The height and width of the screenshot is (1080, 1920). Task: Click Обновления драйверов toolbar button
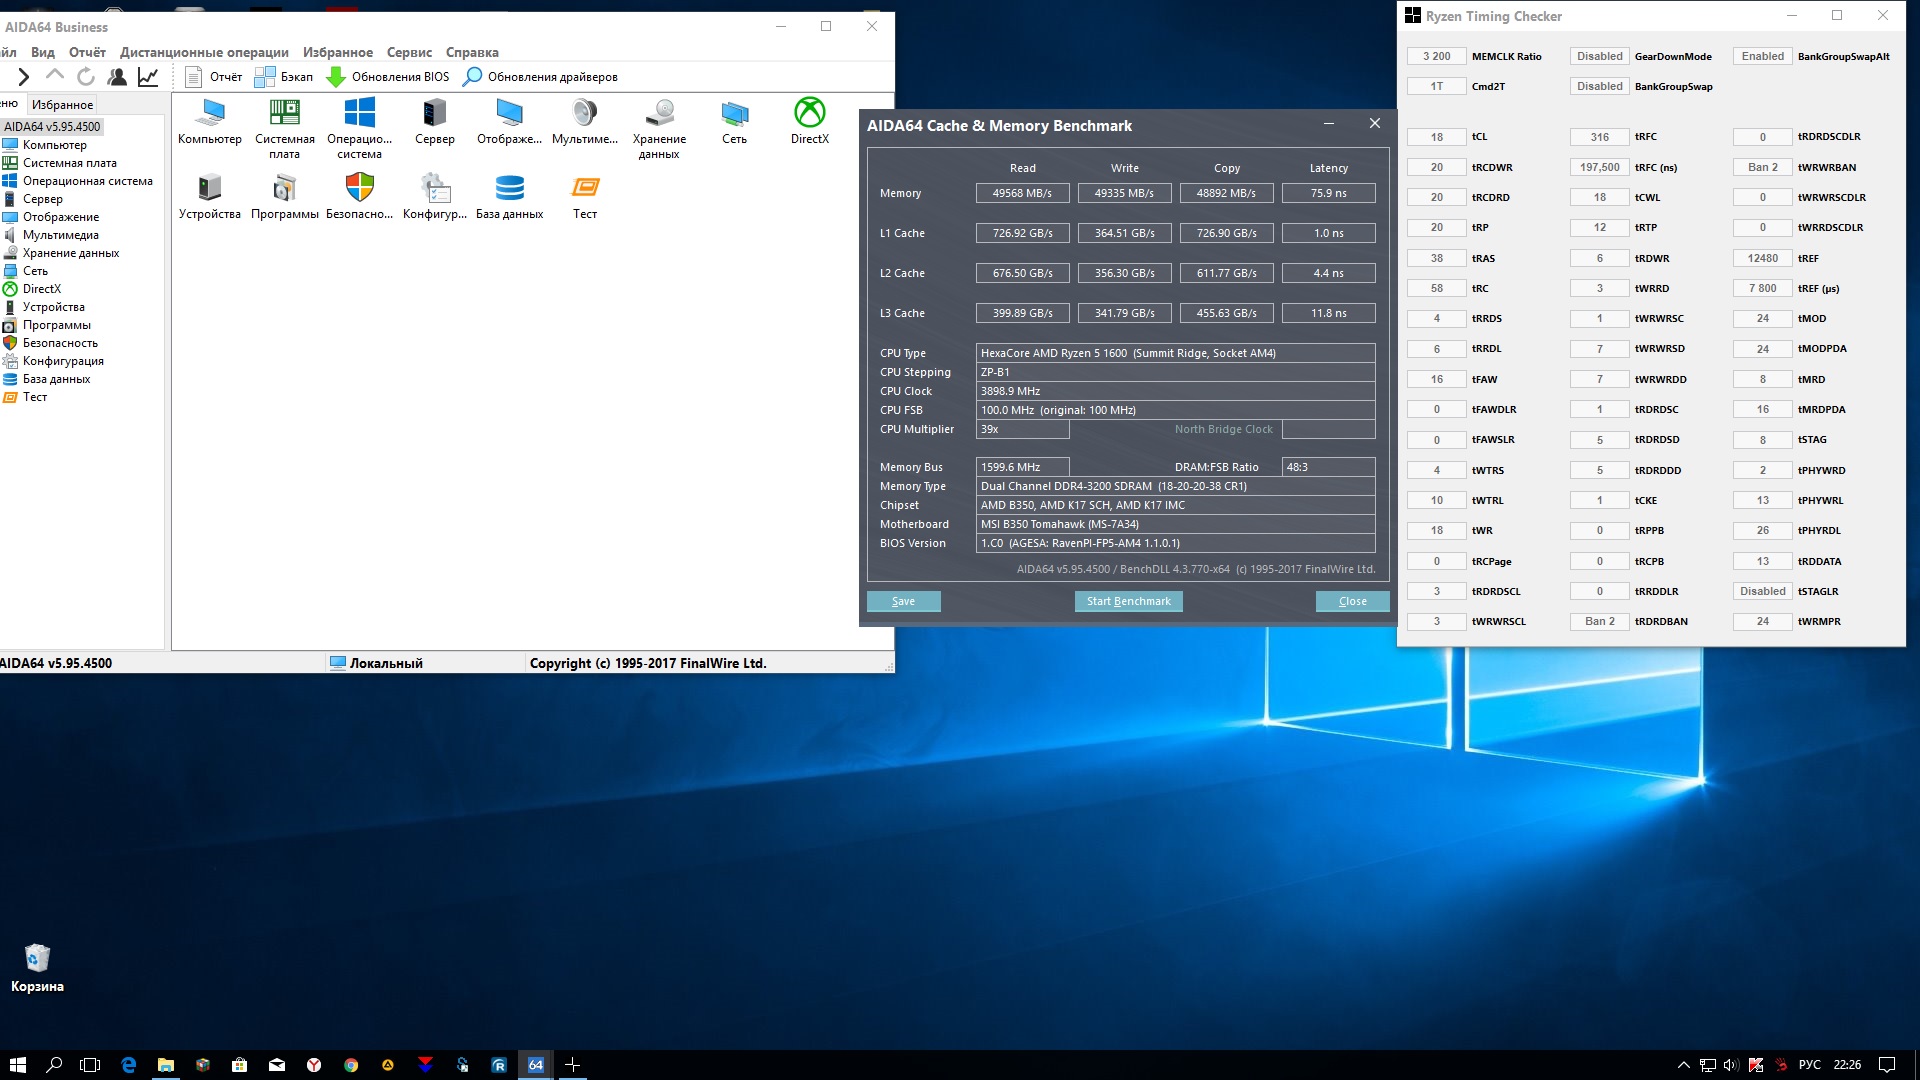(x=541, y=77)
